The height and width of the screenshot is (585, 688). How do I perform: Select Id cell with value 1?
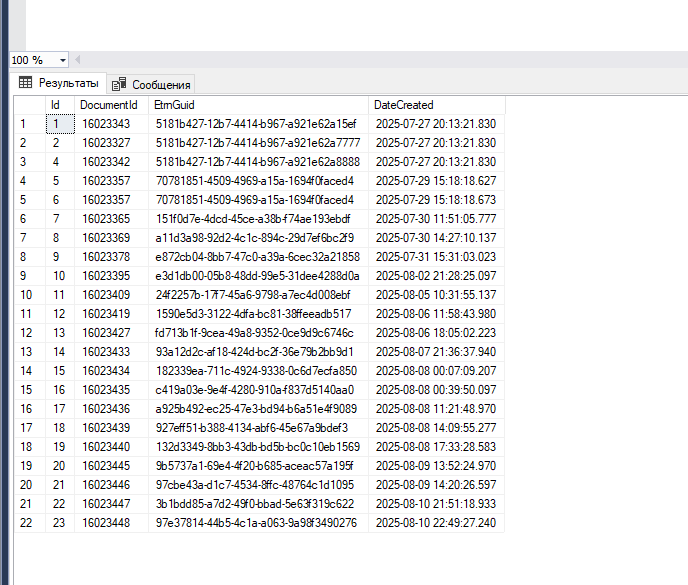60,124
